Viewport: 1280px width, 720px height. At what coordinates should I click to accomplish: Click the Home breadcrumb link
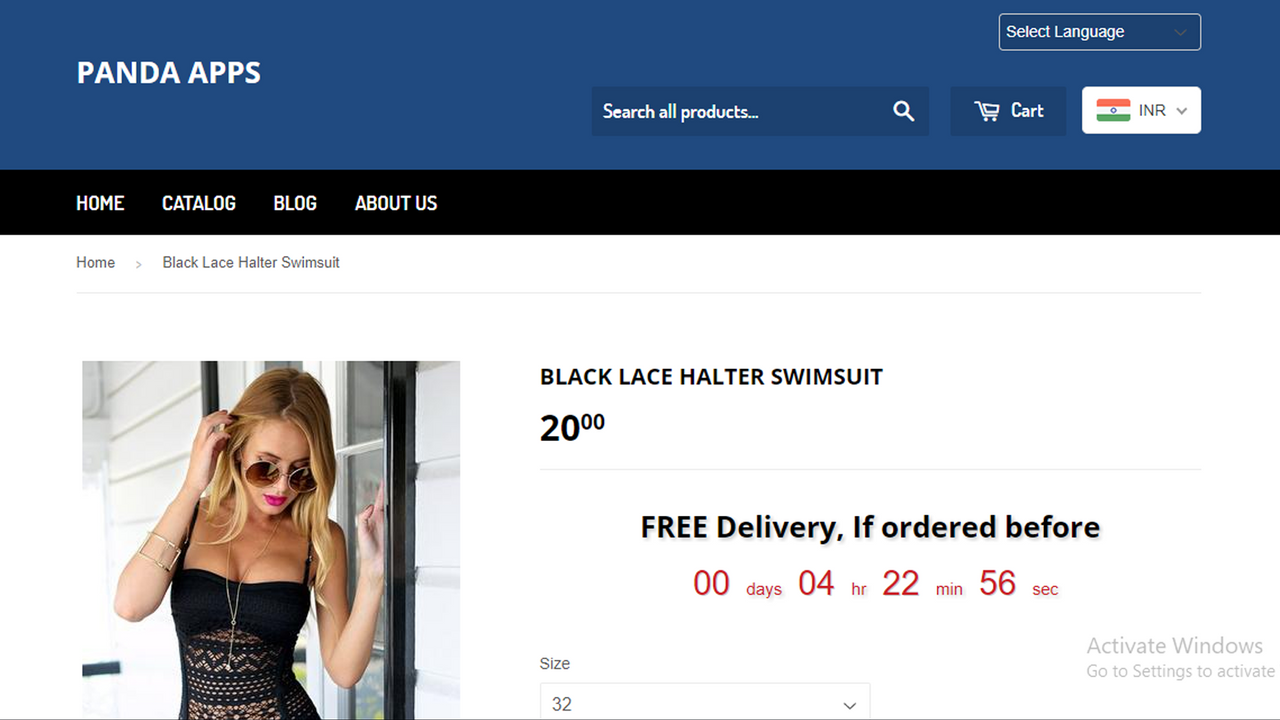tap(96, 262)
